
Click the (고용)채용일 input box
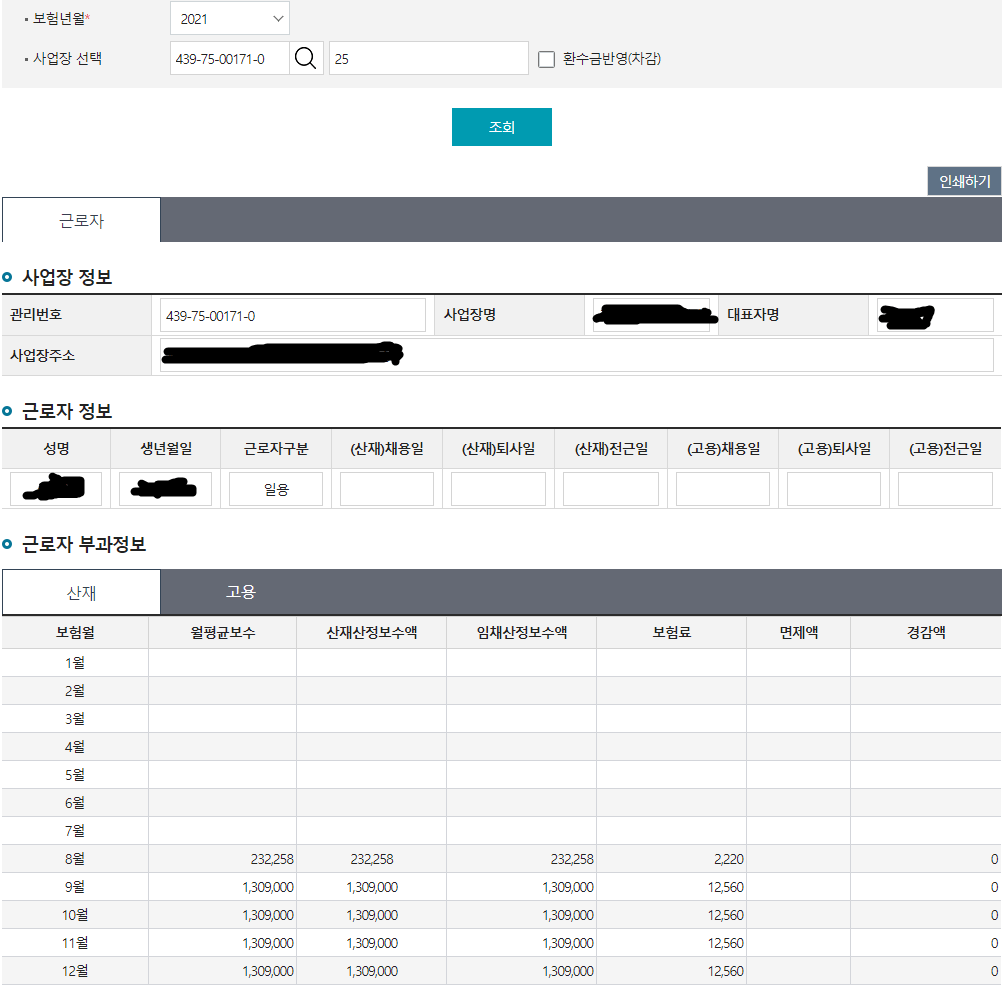(x=723, y=489)
